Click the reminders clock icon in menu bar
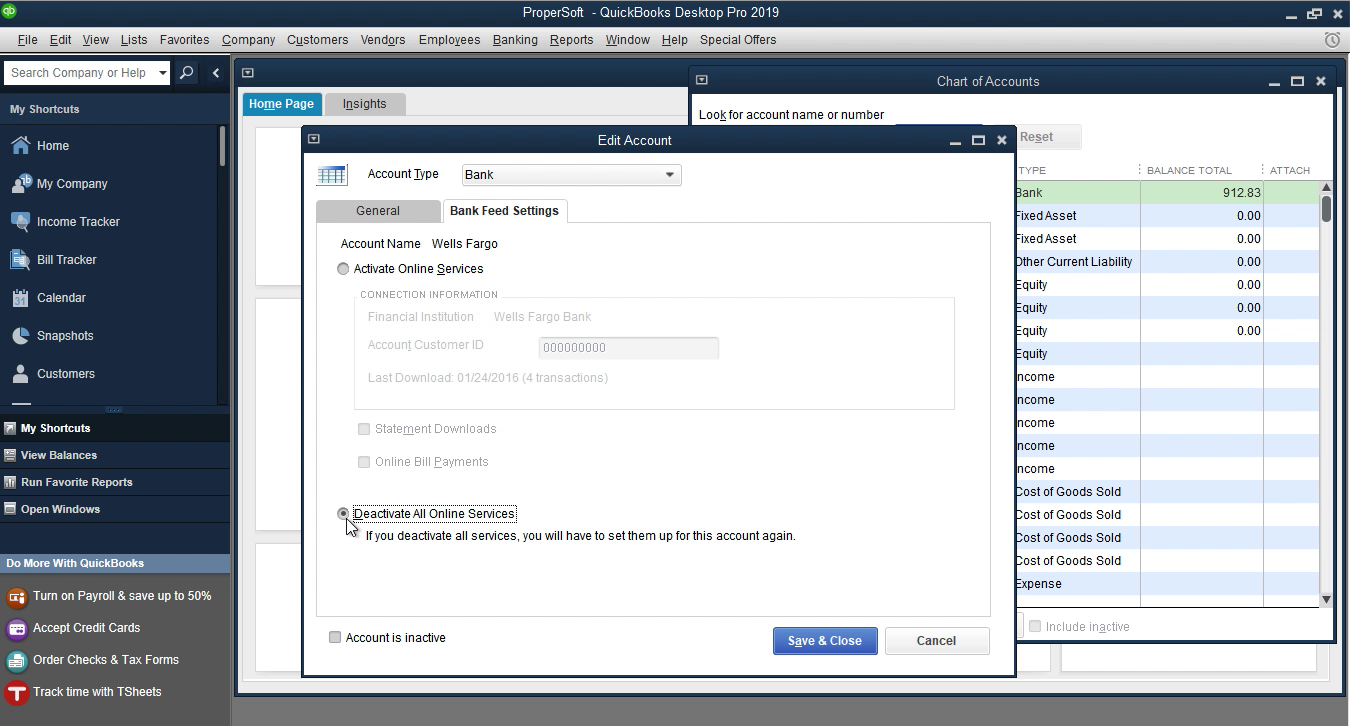1350x726 pixels. 1332,40
